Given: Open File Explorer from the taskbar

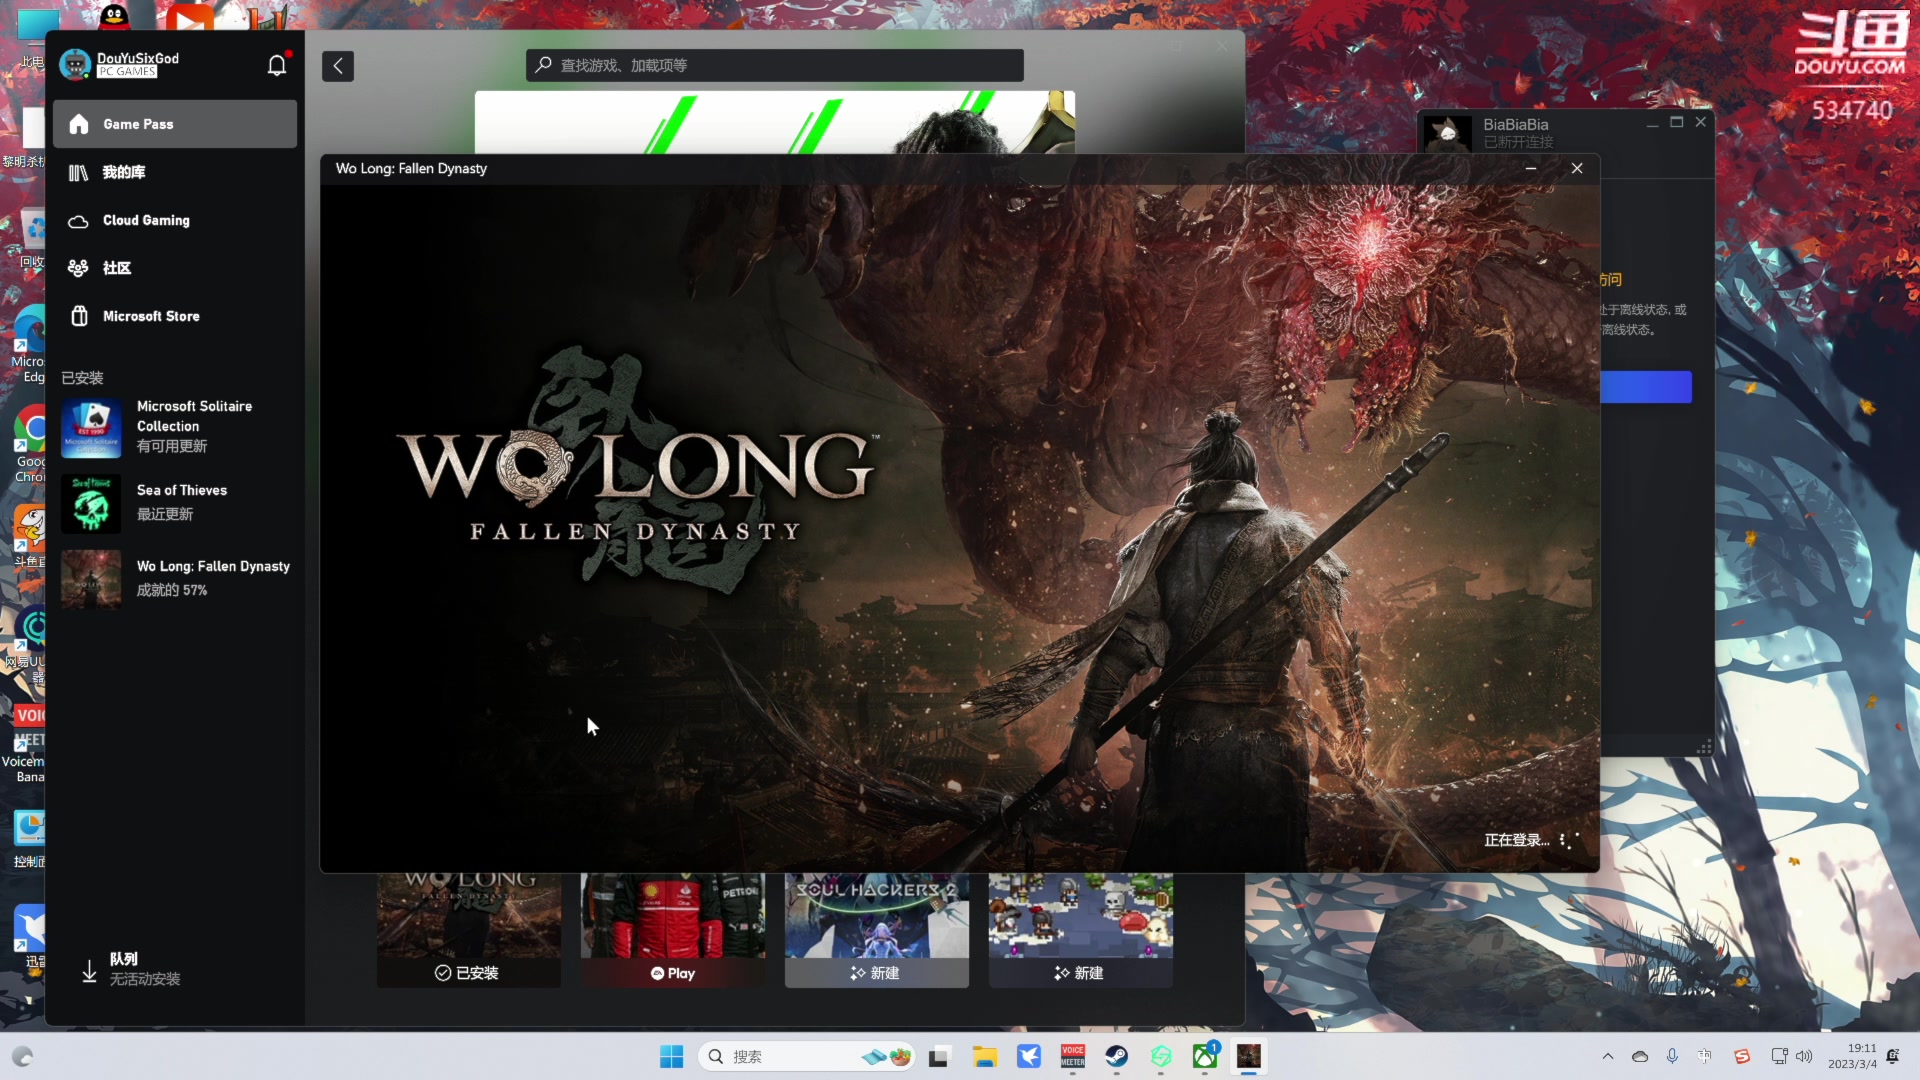Looking at the screenshot, I should [984, 1056].
